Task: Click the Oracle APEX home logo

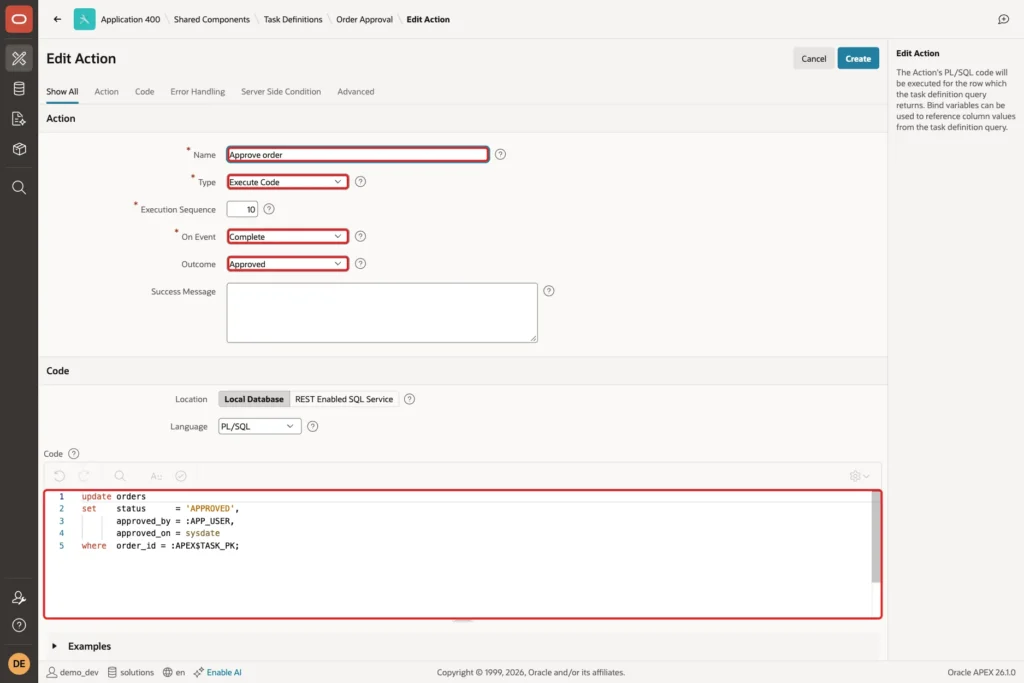Action: point(19,19)
